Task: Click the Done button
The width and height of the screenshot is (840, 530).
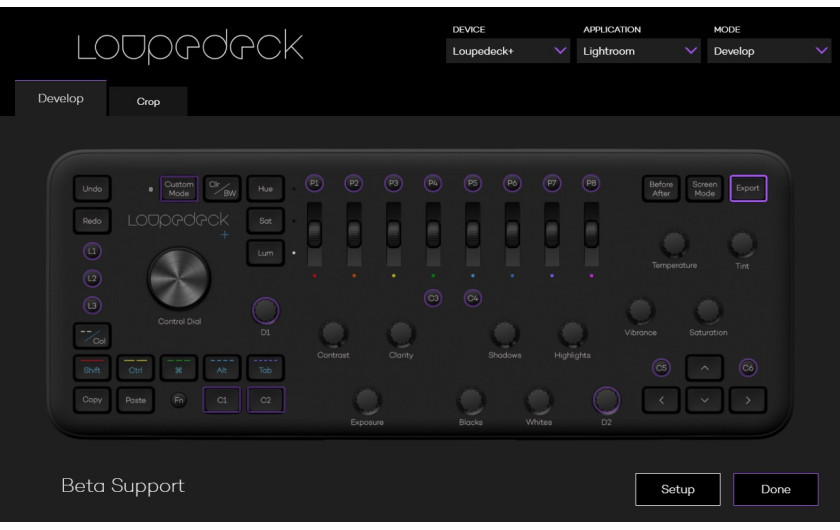Action: [775, 489]
